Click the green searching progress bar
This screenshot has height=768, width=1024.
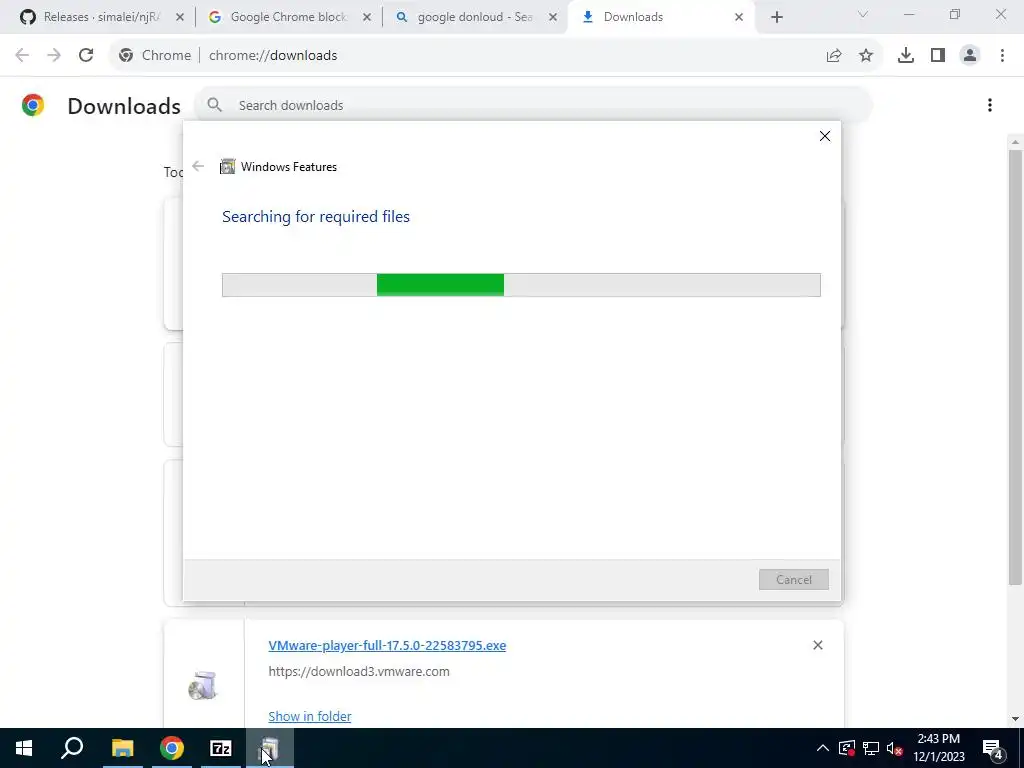click(521, 285)
